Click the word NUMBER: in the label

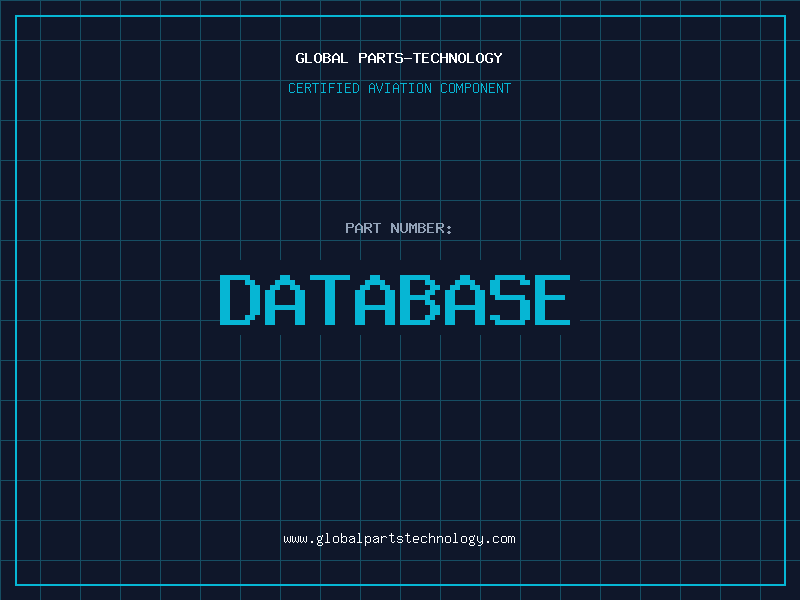tap(422, 228)
